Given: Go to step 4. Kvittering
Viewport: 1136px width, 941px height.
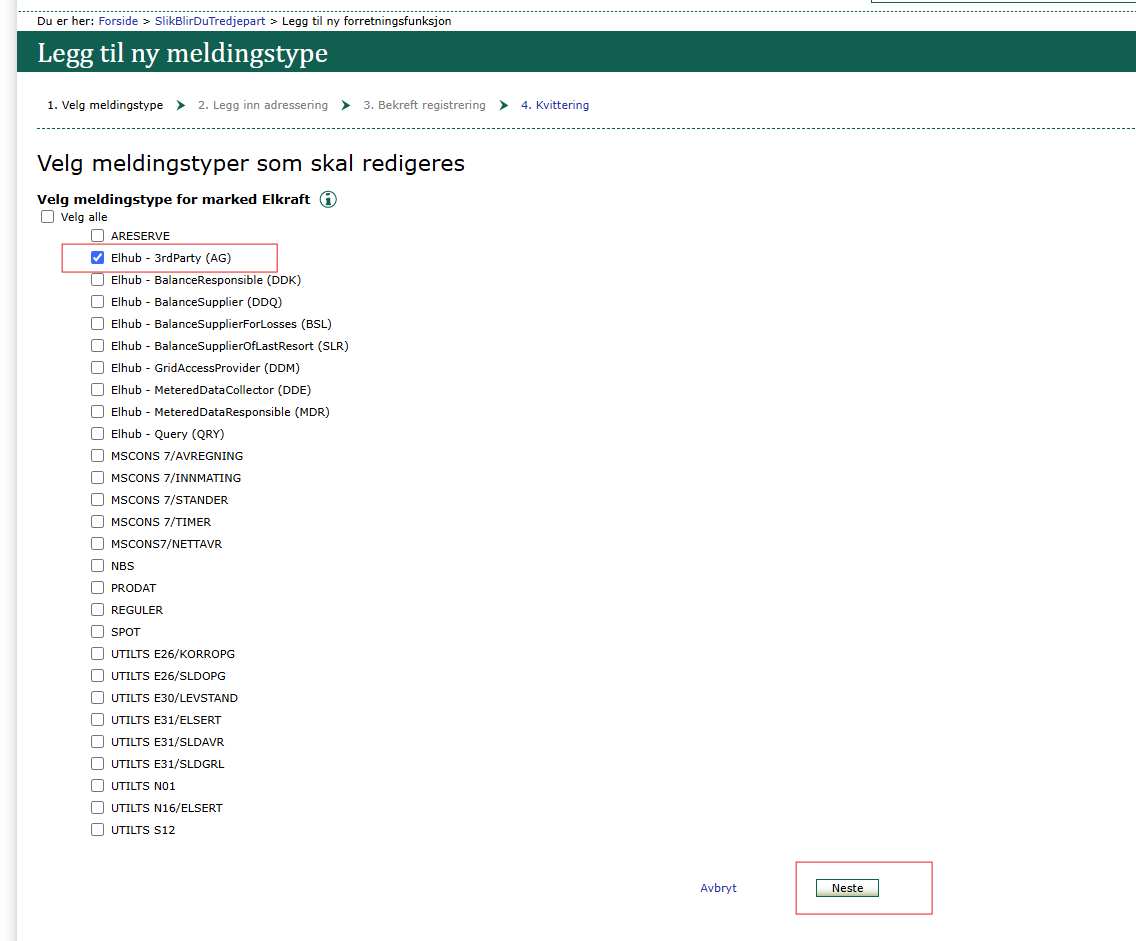Looking at the screenshot, I should [555, 105].
